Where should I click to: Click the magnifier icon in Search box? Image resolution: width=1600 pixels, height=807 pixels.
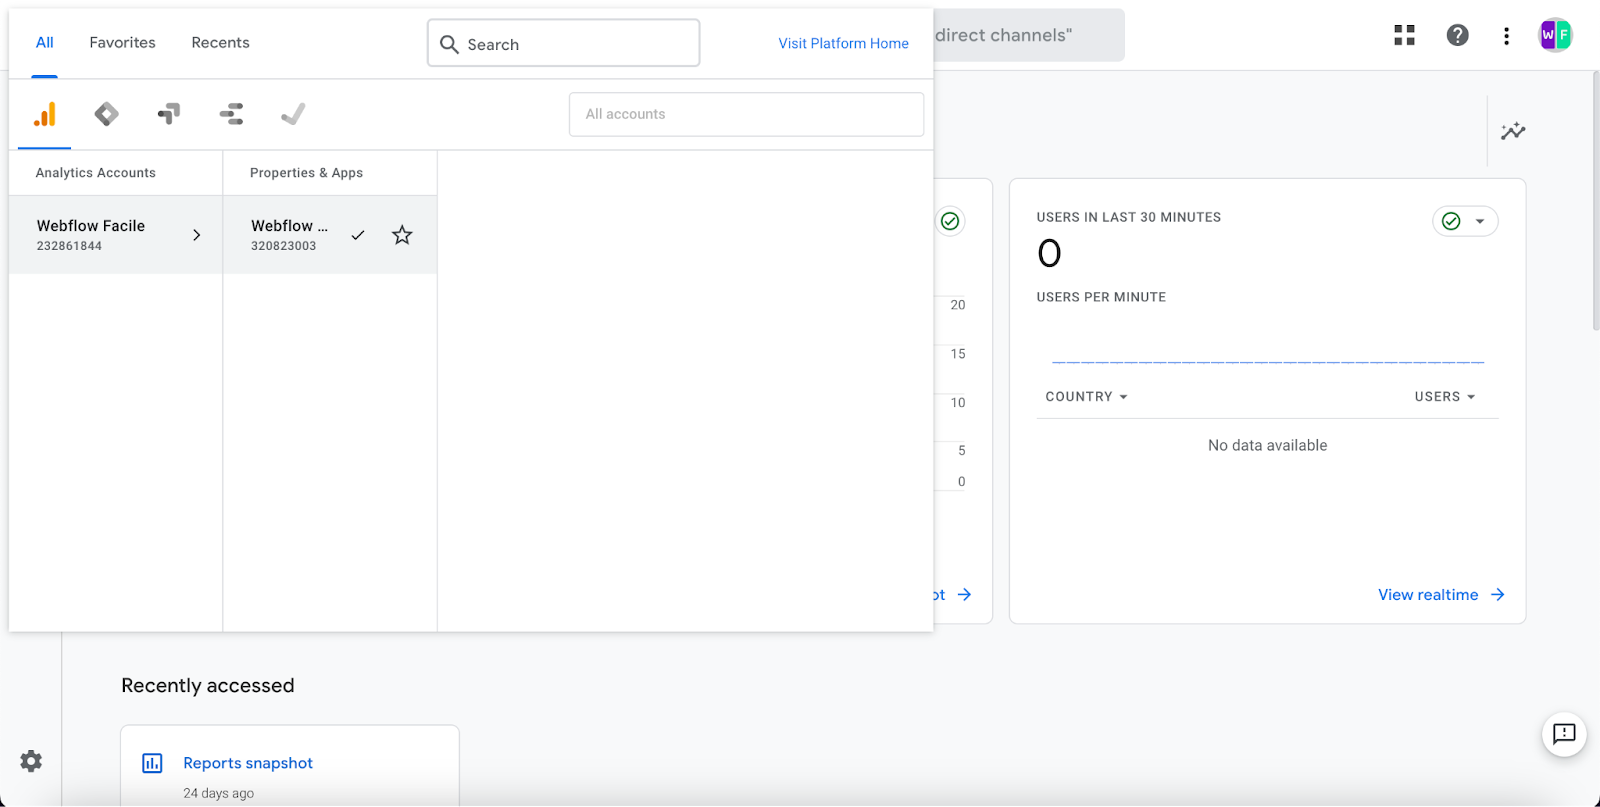pos(450,44)
